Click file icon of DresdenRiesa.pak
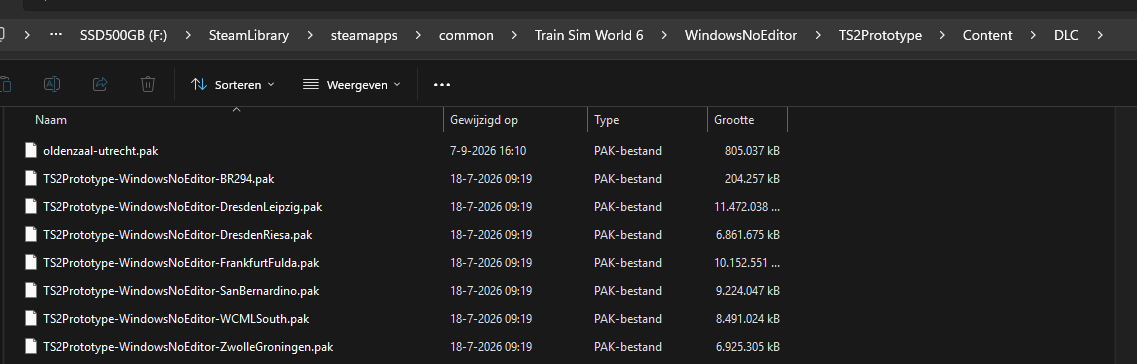The width and height of the screenshot is (1137, 364). coord(30,235)
